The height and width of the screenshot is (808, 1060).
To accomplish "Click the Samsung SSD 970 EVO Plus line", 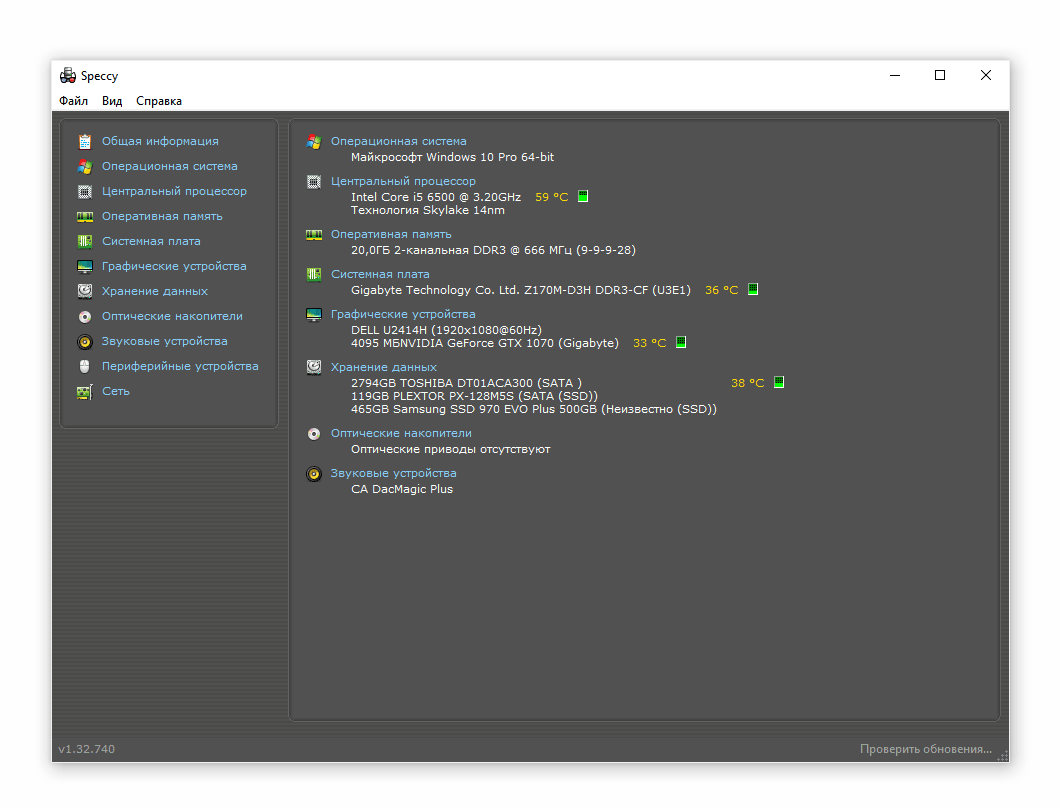I will pyautogui.click(x=534, y=409).
